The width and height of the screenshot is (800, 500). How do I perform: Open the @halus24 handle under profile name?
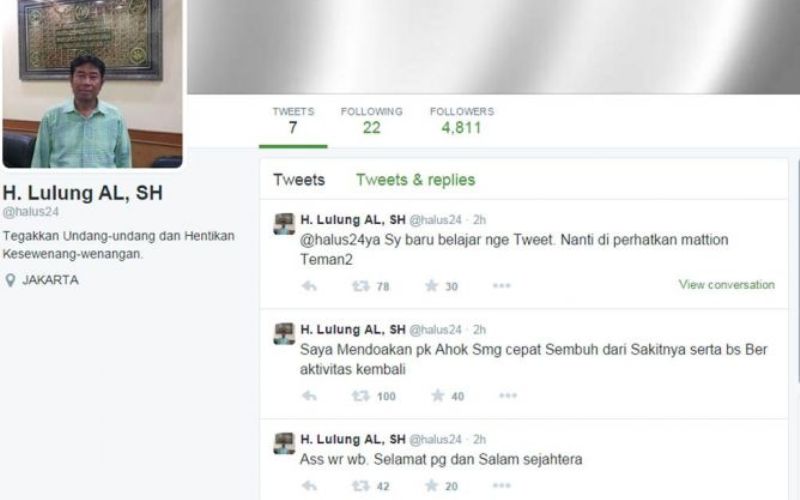pyautogui.click(x=31, y=212)
